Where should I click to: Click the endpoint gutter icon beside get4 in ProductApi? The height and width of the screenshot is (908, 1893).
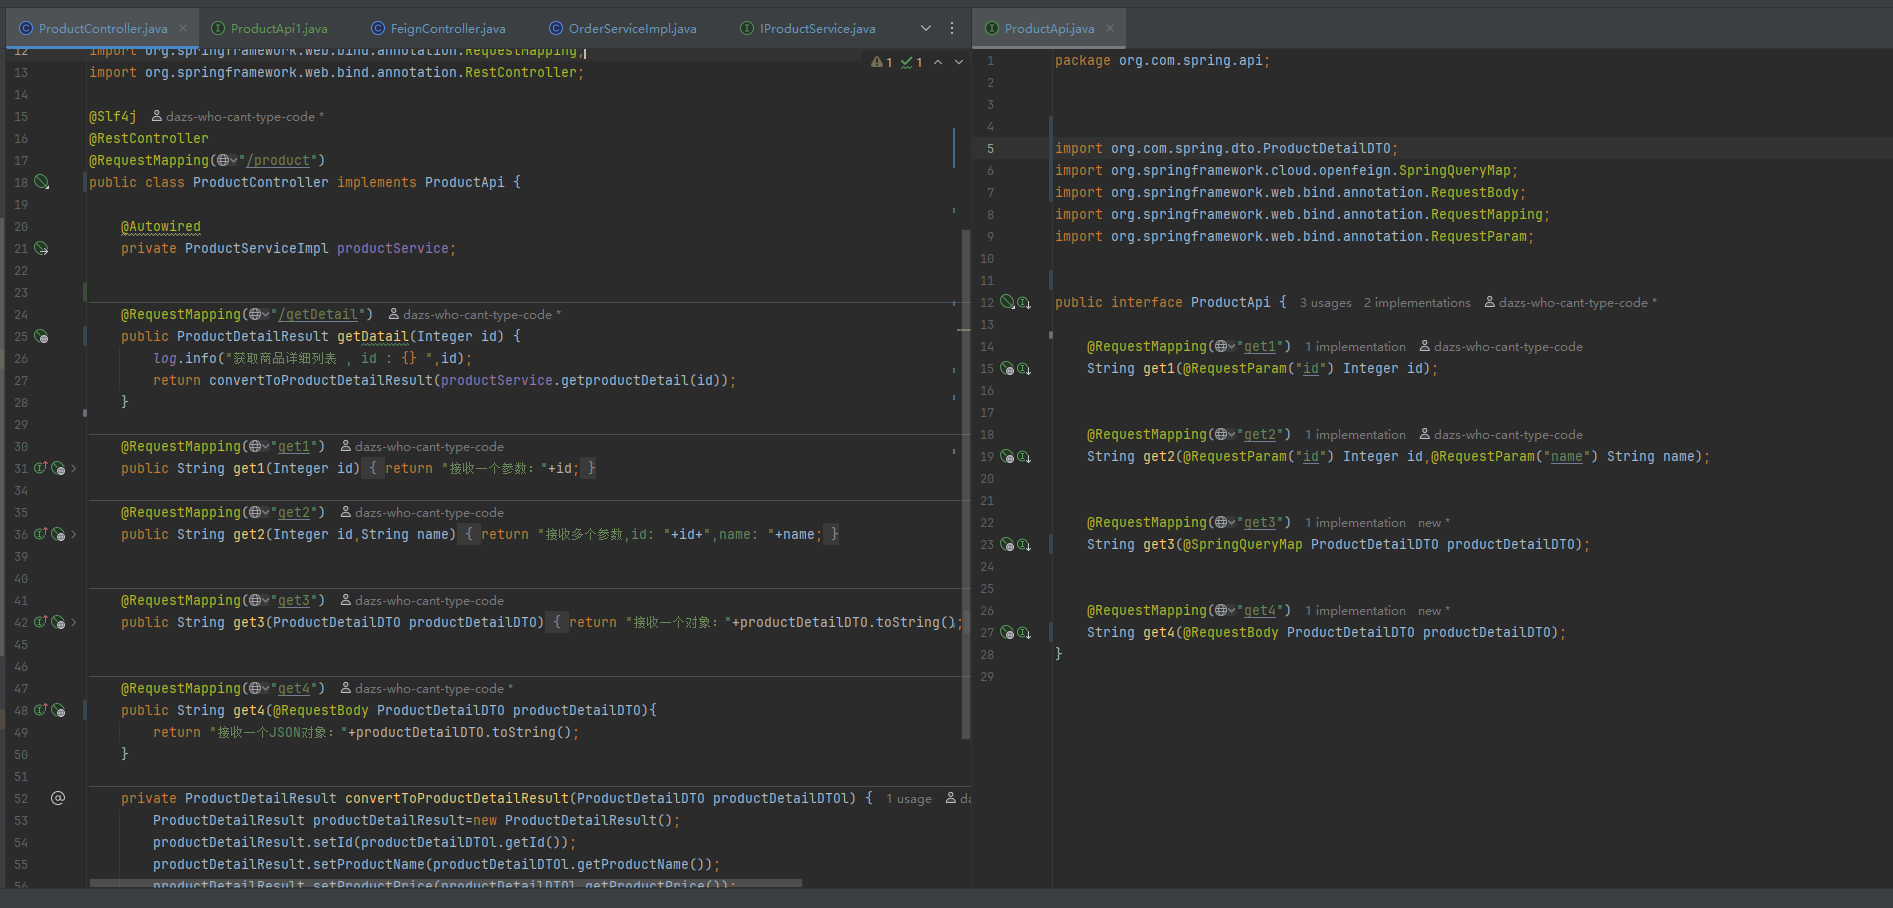(x=1007, y=632)
